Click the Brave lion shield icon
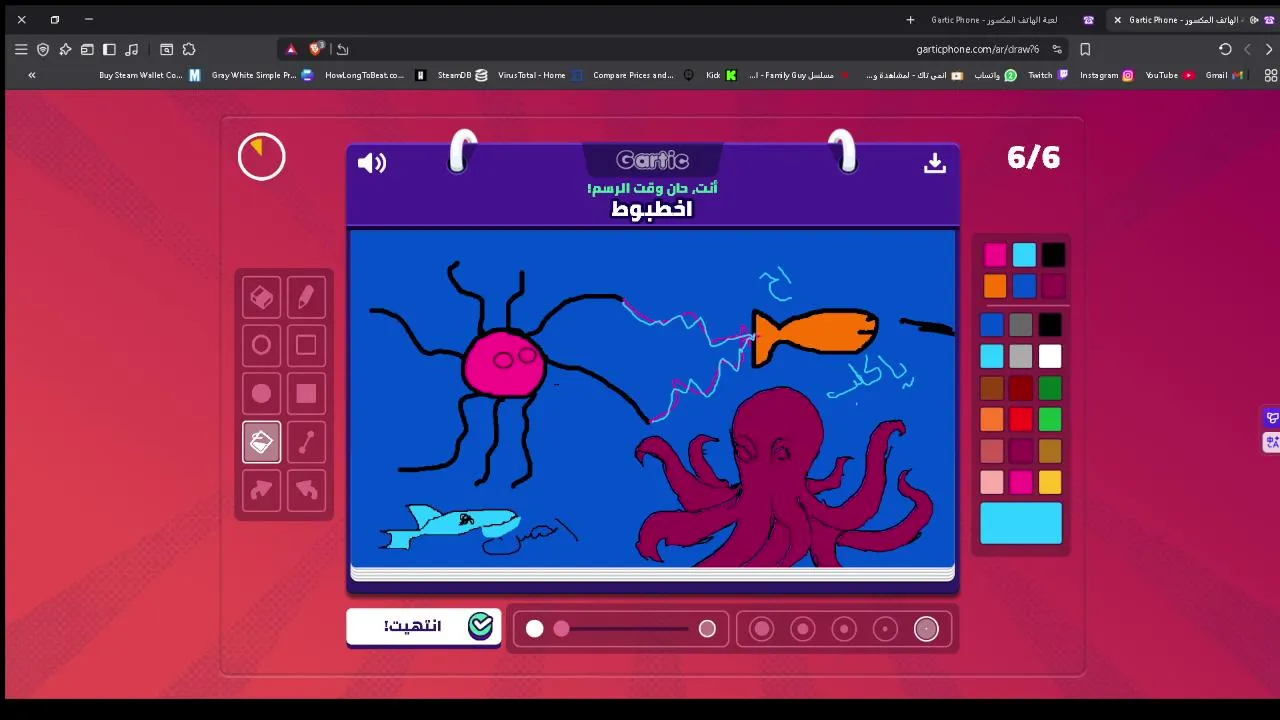Image resolution: width=1280 pixels, height=720 pixels. 317,48
